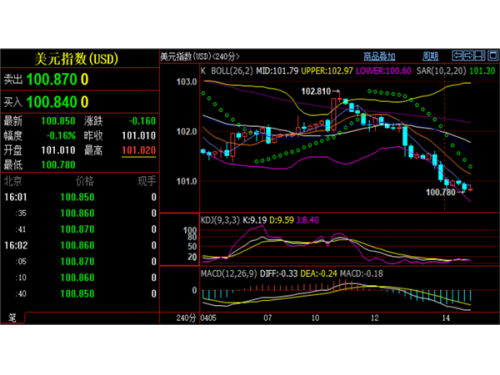Click the split-layout icon in chart header
Image resolution: width=500 pixels, height=375 pixels.
point(480,56)
